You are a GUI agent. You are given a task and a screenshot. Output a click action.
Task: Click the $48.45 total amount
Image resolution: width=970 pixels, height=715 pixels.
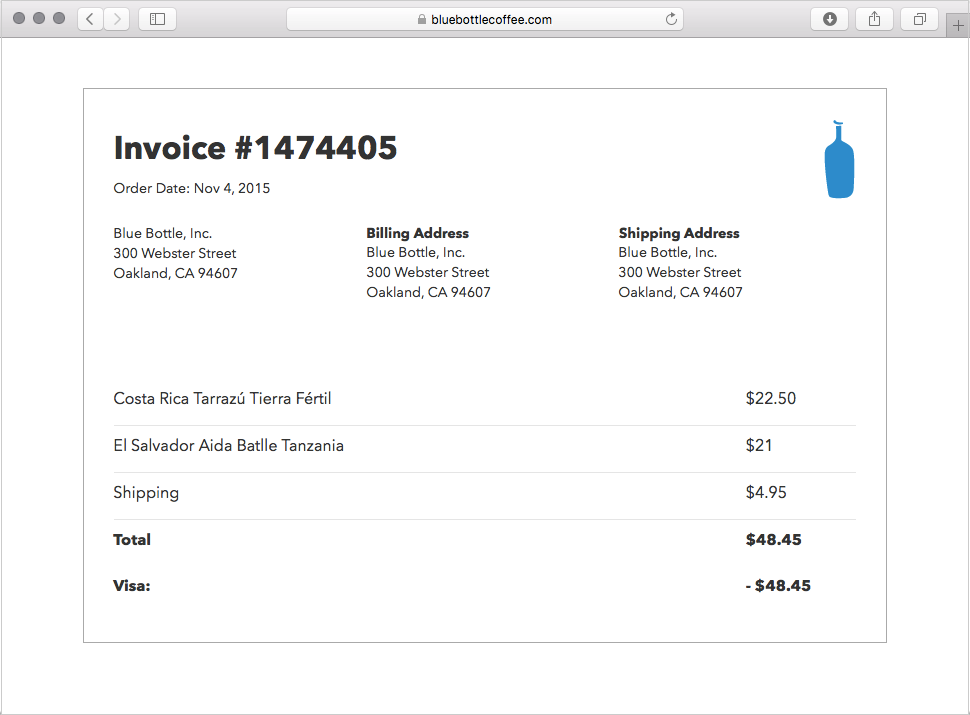click(773, 539)
